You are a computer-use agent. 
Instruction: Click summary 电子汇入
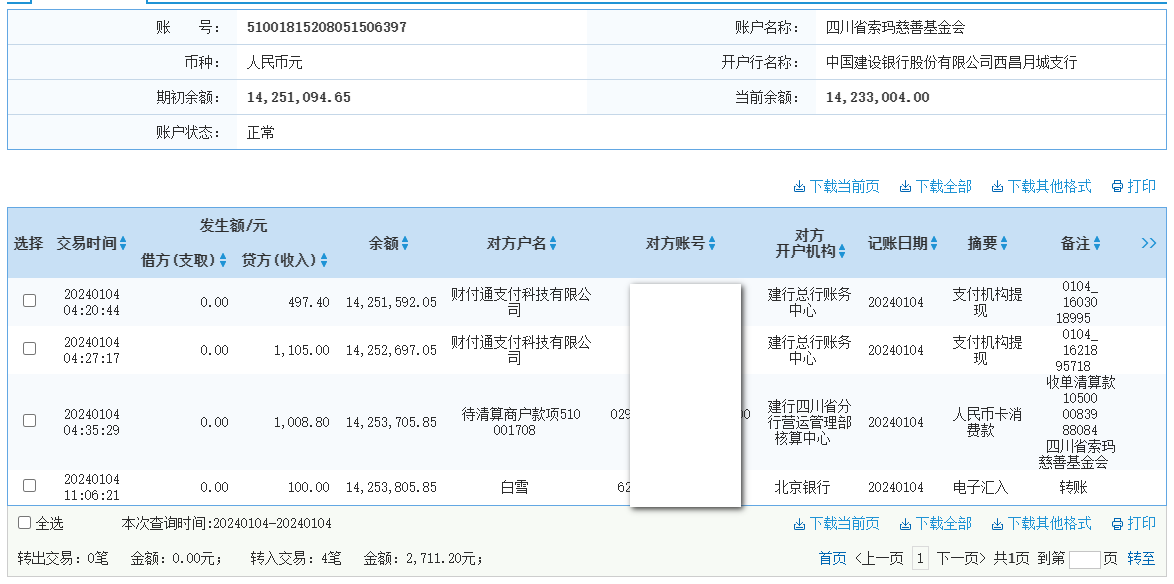click(x=980, y=487)
